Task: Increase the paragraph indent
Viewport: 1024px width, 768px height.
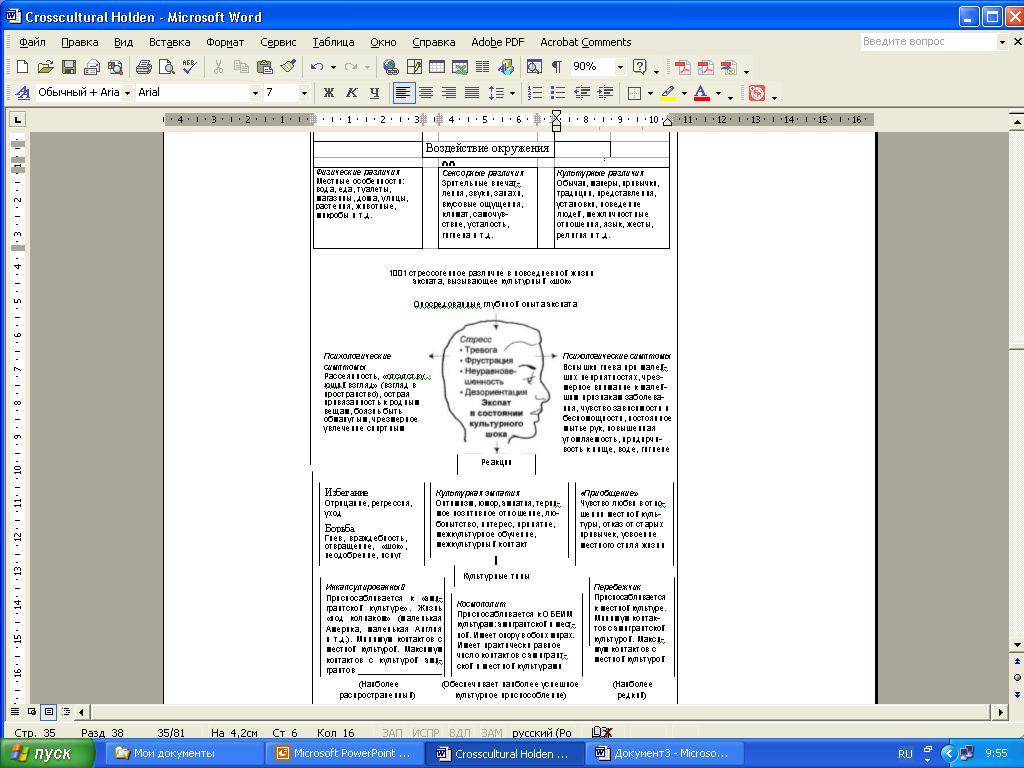Action: tap(605, 93)
